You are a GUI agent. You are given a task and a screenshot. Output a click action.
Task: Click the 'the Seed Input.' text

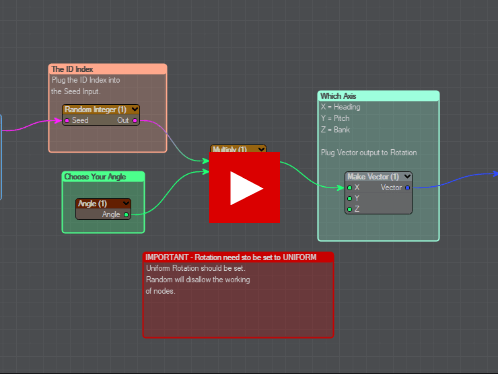[75, 91]
